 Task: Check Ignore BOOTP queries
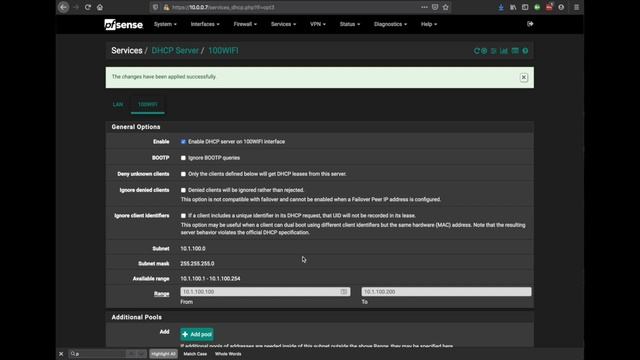click(183, 158)
